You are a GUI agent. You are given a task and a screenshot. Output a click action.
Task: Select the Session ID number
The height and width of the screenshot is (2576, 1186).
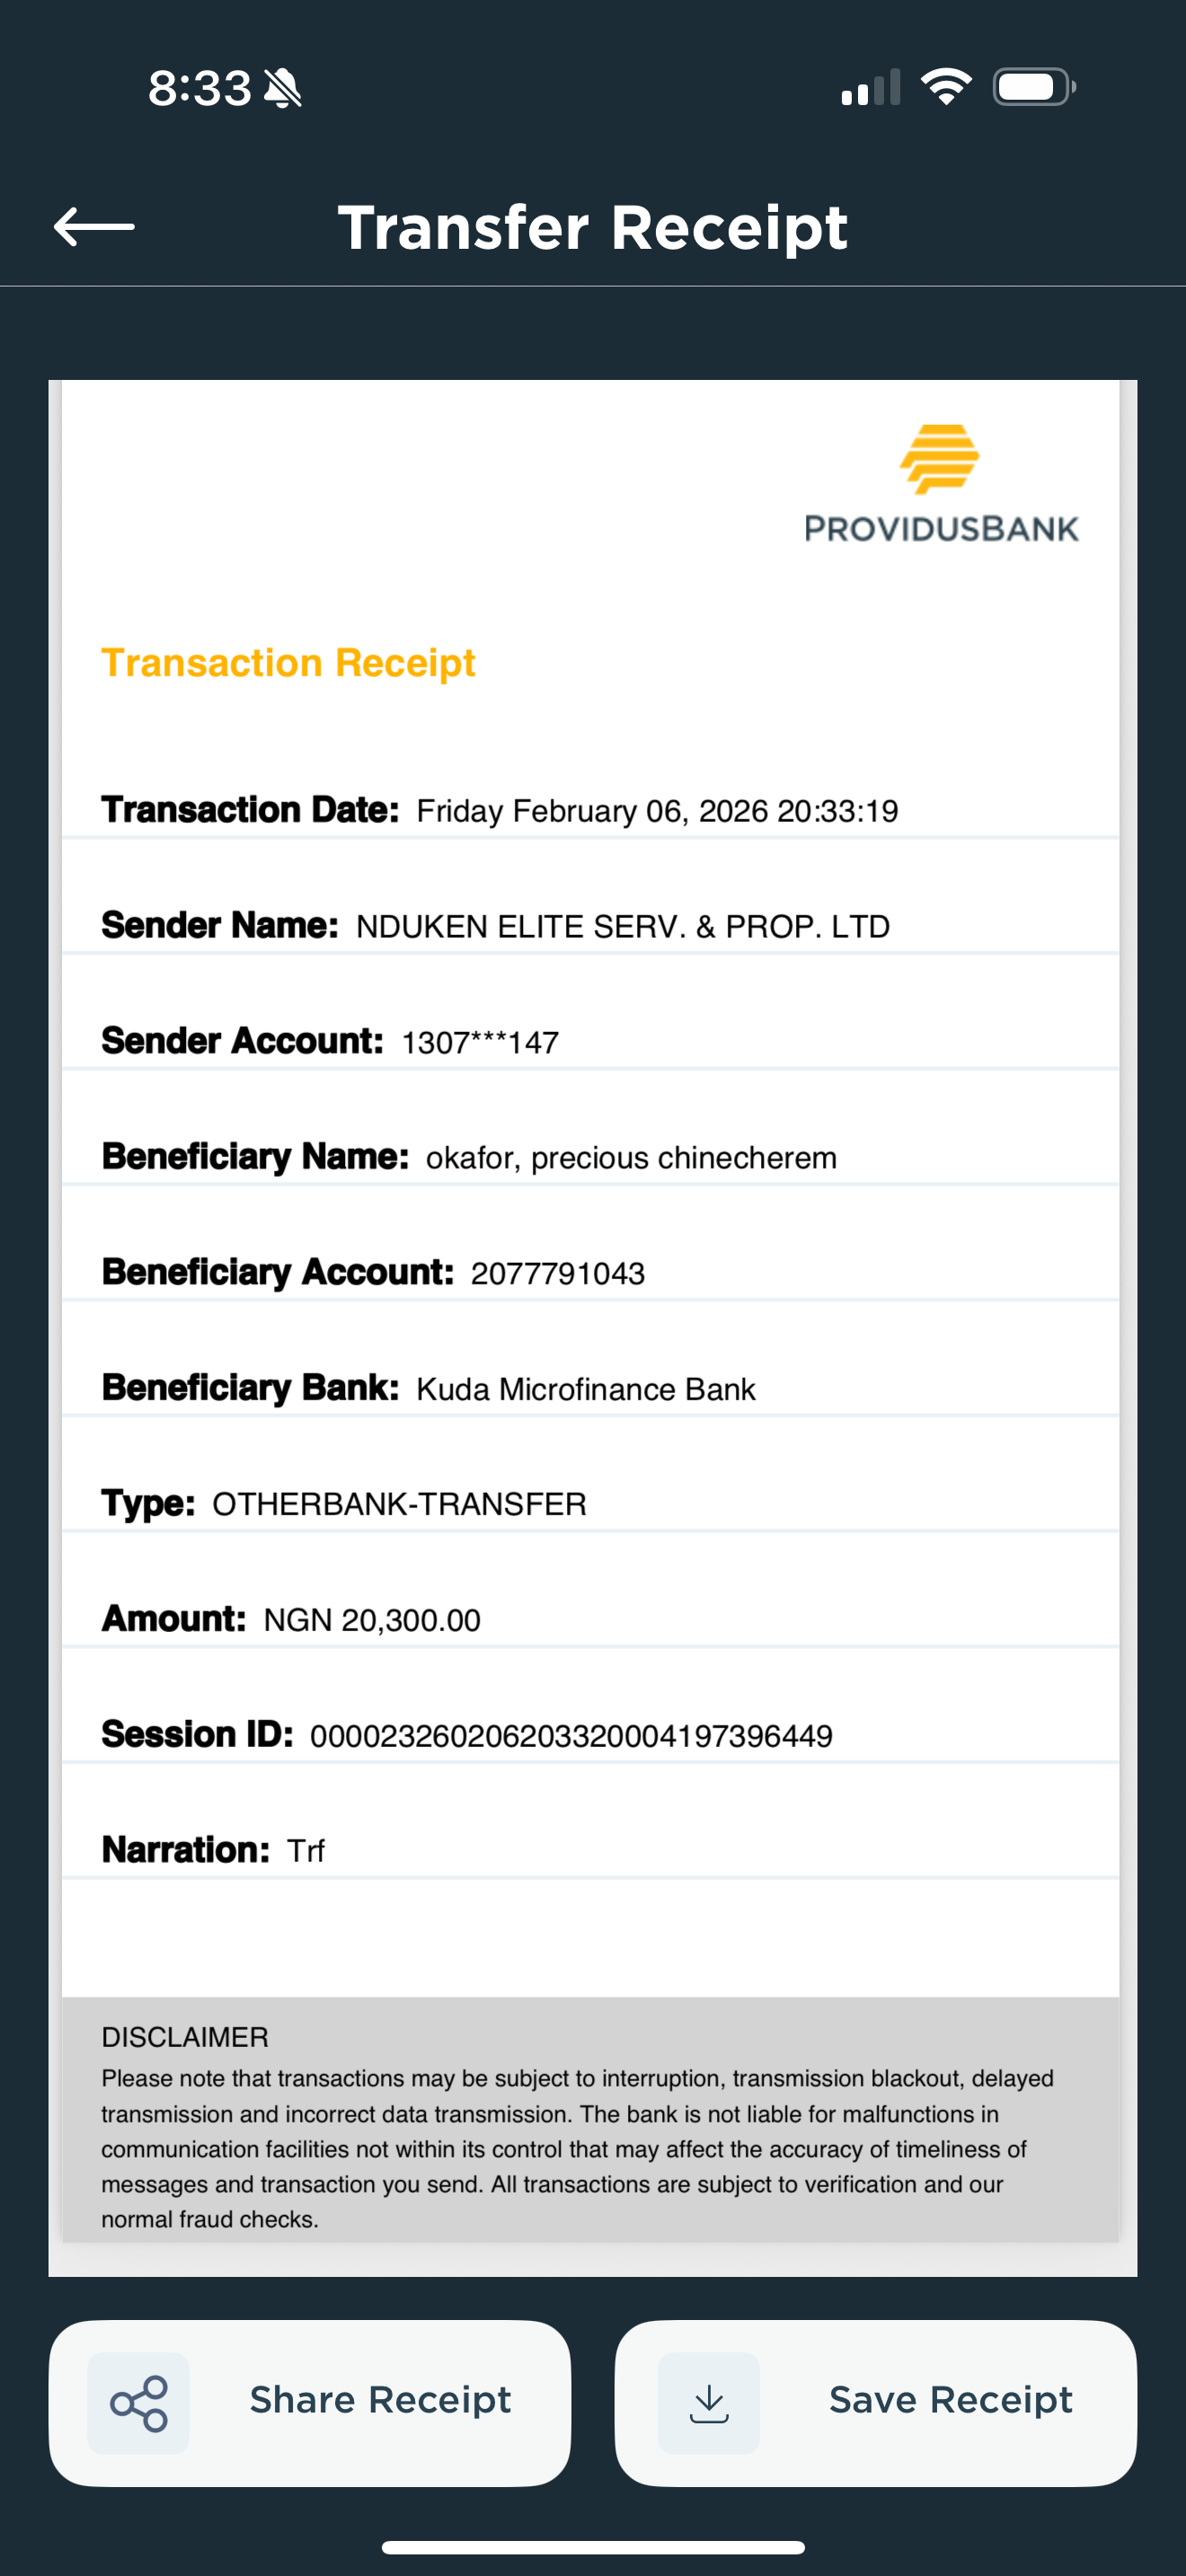(571, 1736)
